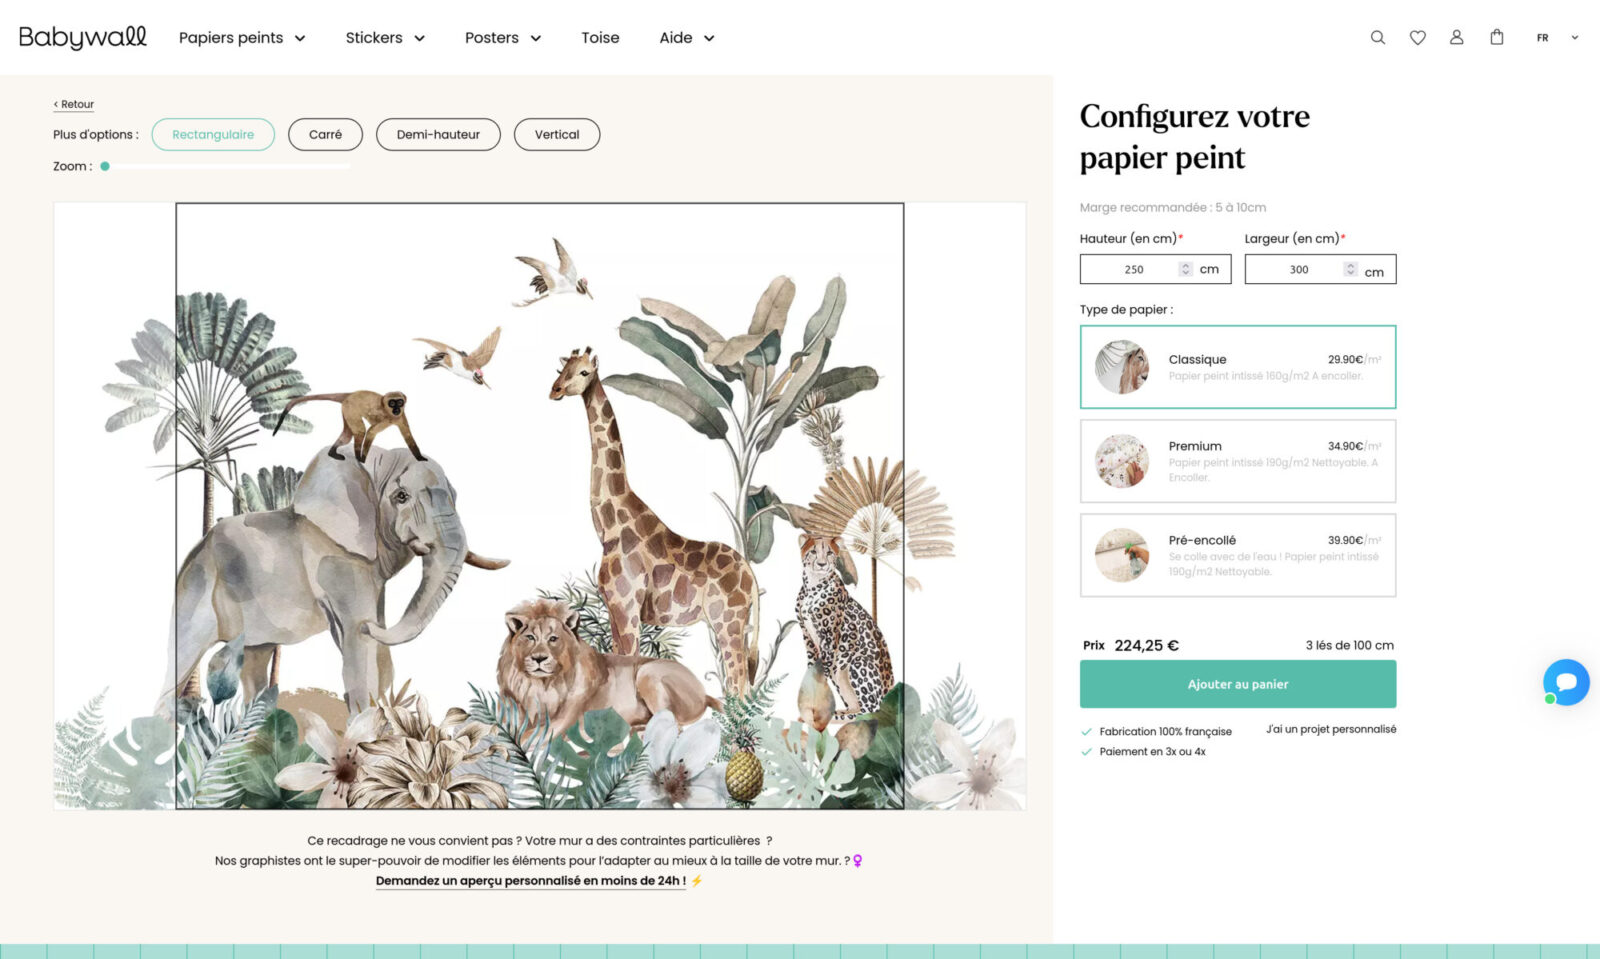Open the shopping bag icon
The height and width of the screenshot is (959, 1600).
[x=1496, y=38]
